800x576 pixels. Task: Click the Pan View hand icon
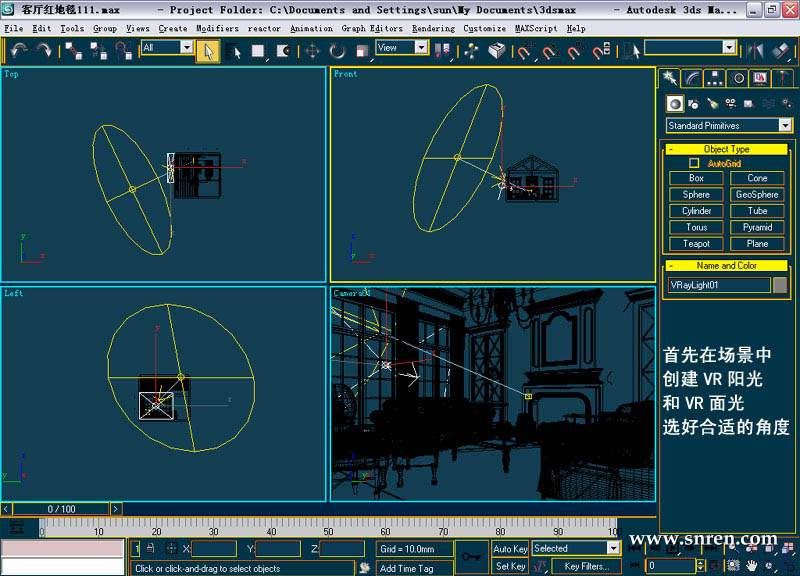(751, 566)
